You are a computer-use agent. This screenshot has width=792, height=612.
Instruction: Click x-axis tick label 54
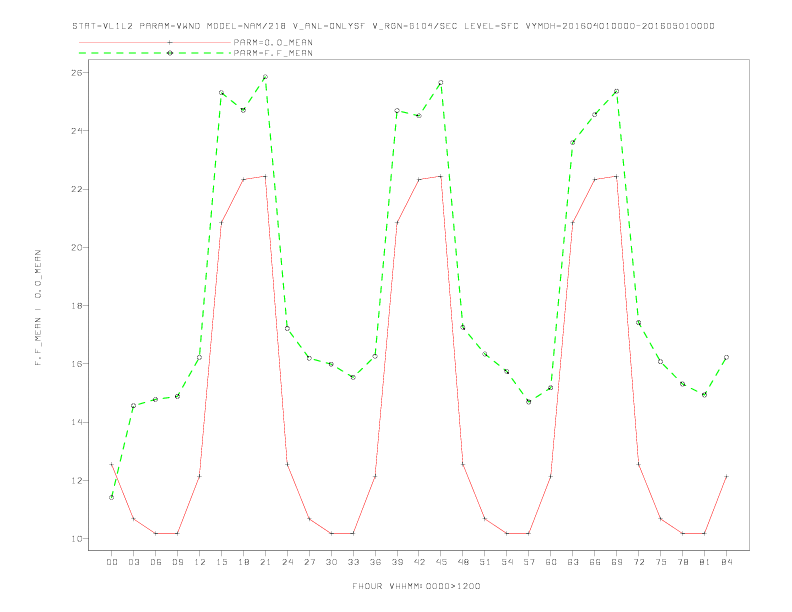coord(507,562)
